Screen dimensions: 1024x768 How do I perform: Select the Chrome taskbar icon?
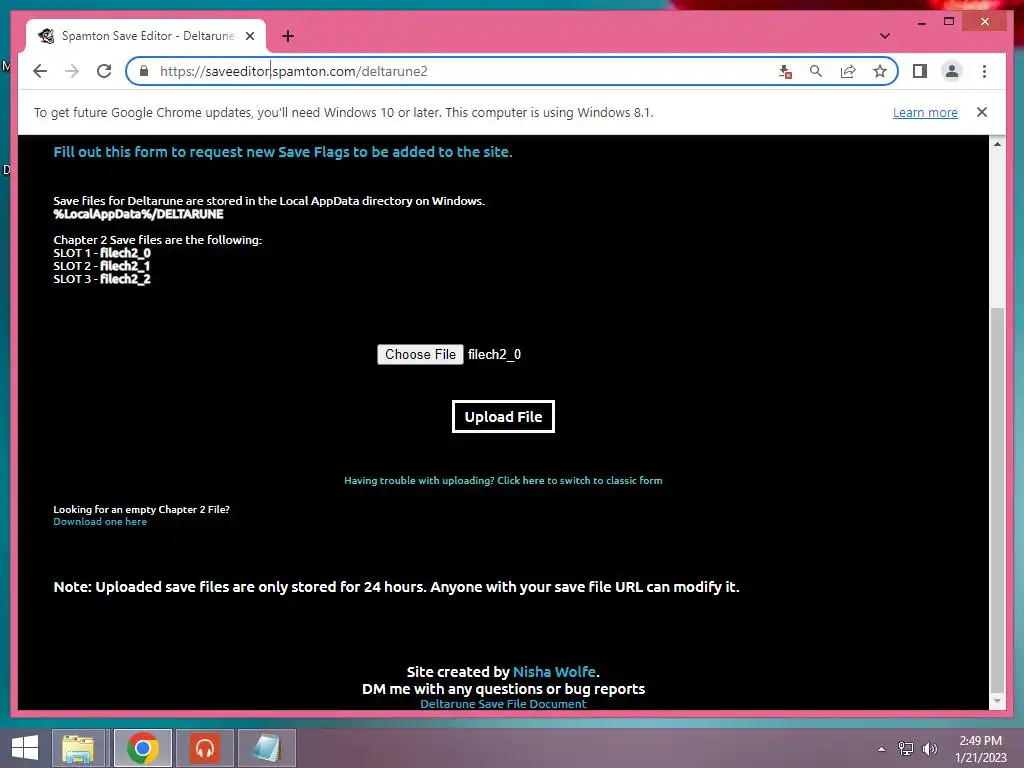142,748
